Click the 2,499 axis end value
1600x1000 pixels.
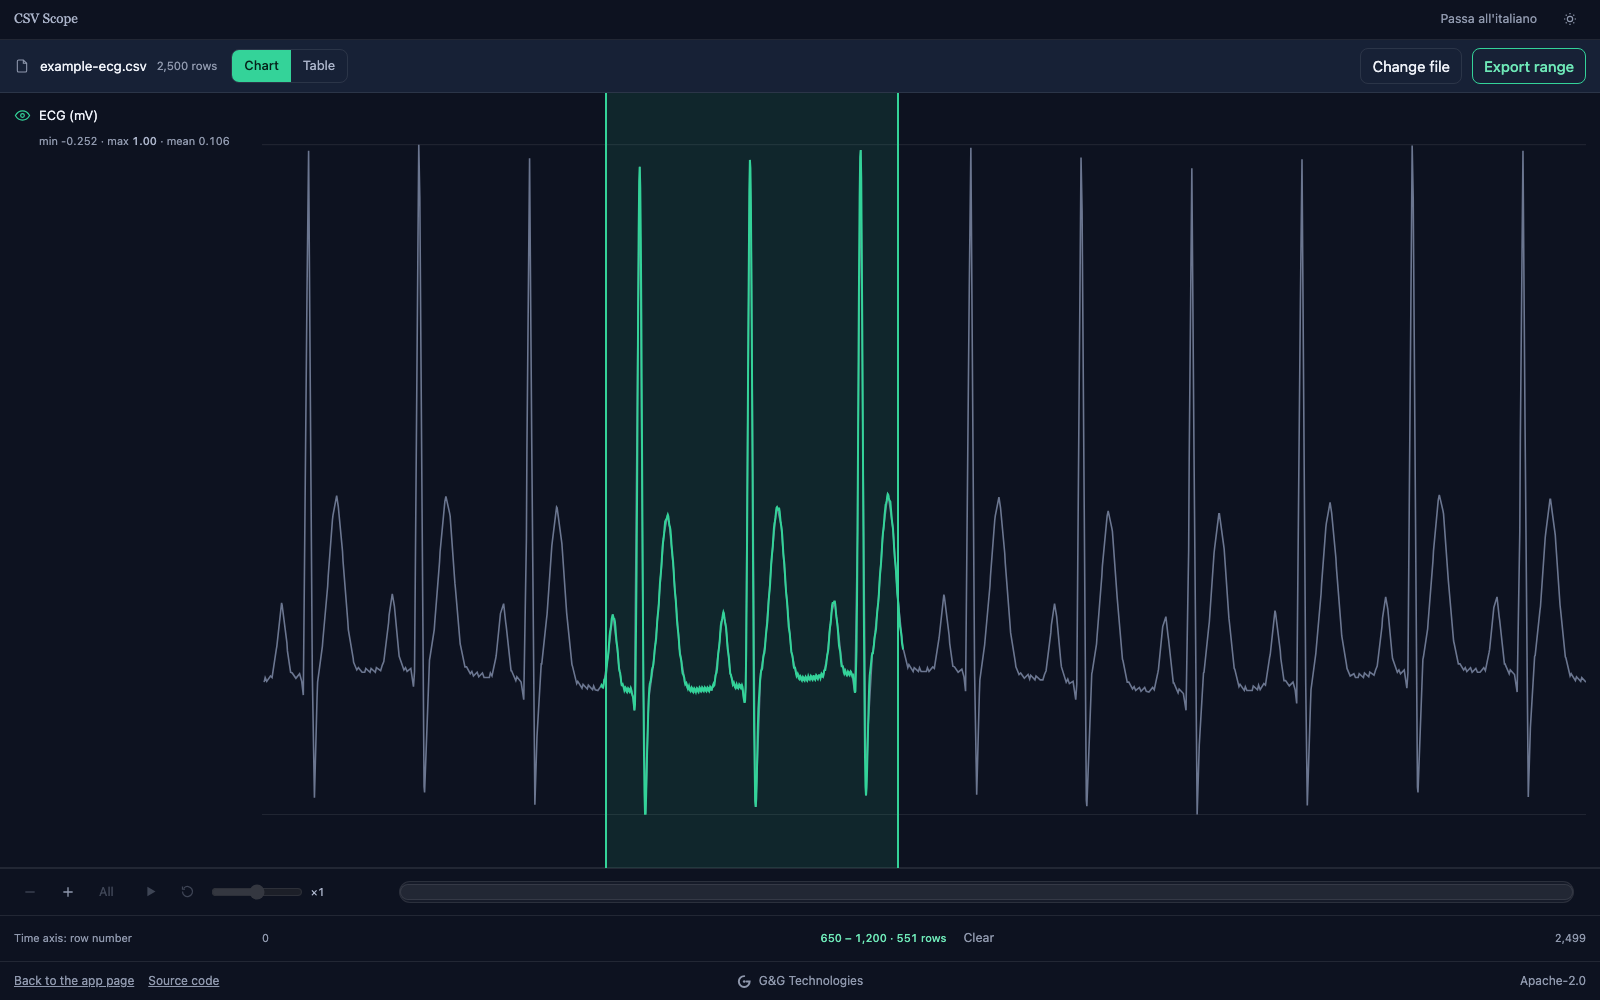(x=1570, y=938)
